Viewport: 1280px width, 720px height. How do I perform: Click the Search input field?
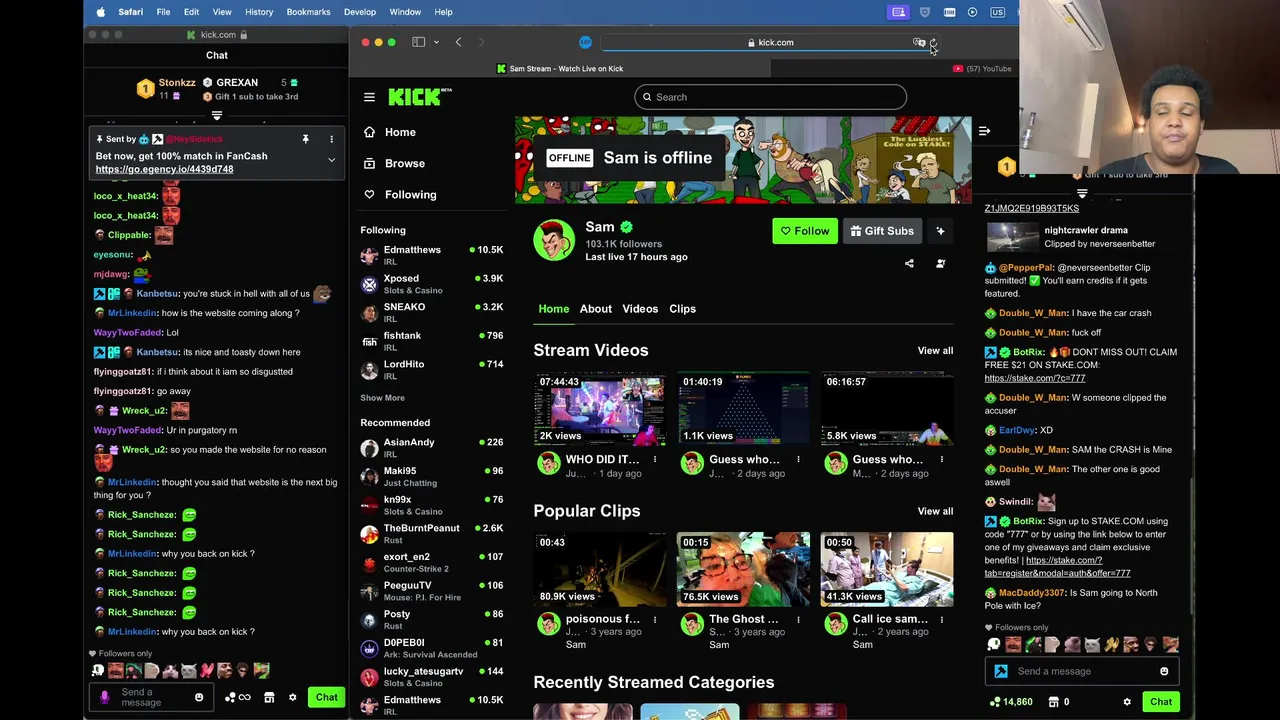point(770,97)
